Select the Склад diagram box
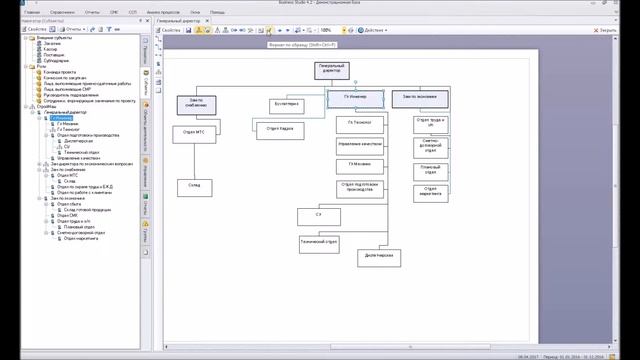This screenshot has height=360, width=640. (195, 188)
